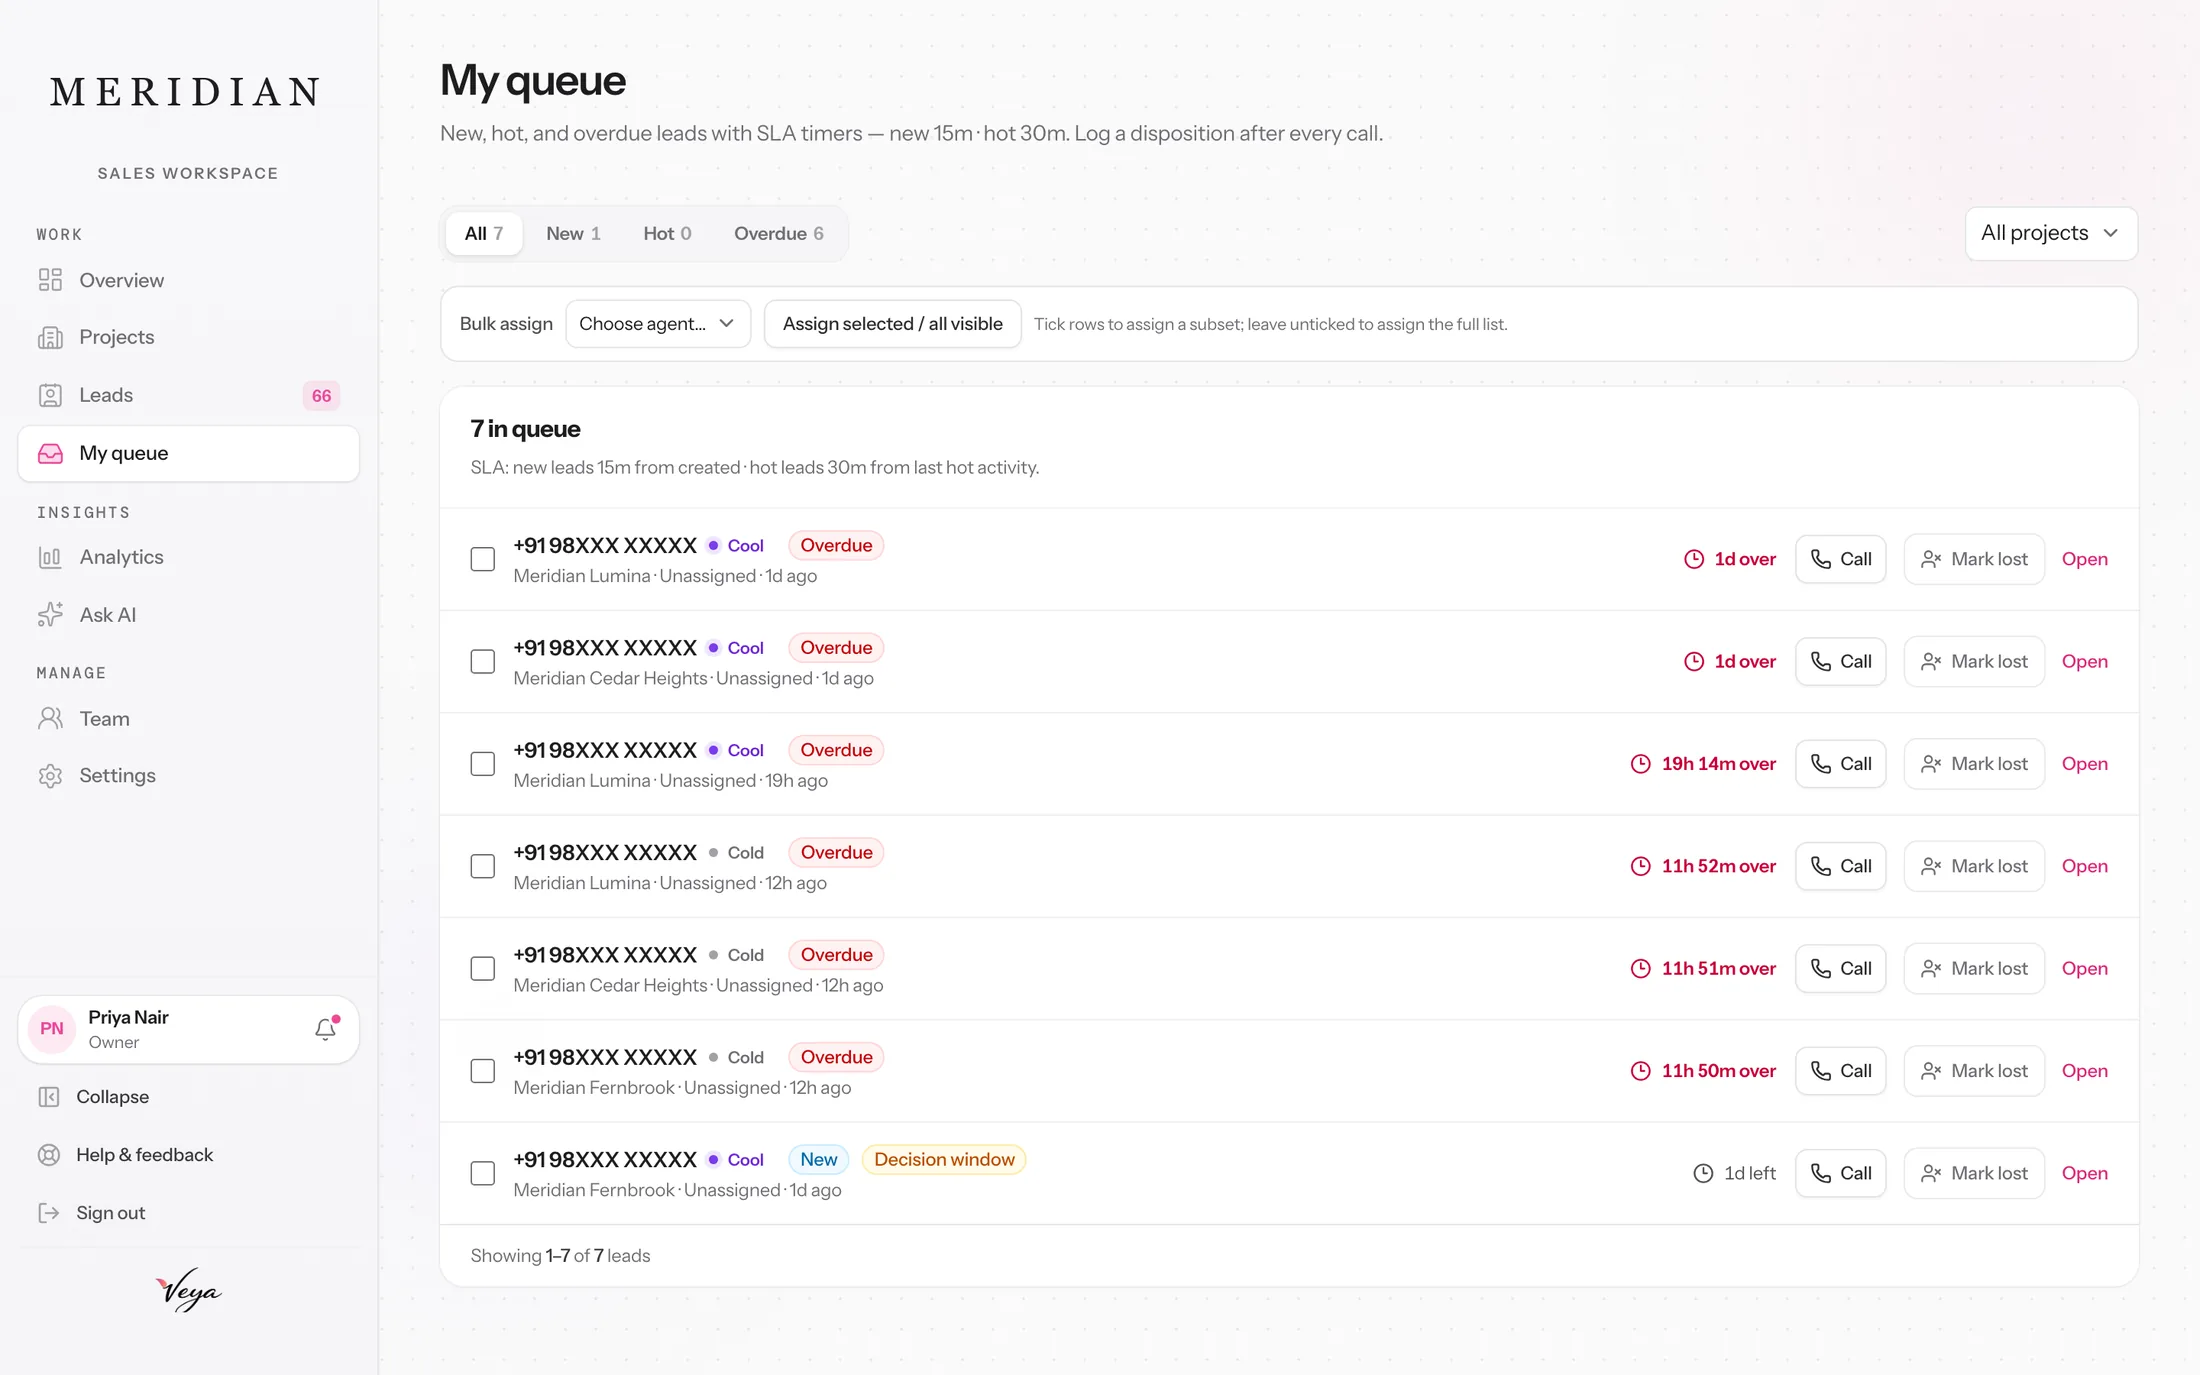Image resolution: width=2200 pixels, height=1375 pixels.
Task: Call the lead with 1d left
Action: [1840, 1173]
